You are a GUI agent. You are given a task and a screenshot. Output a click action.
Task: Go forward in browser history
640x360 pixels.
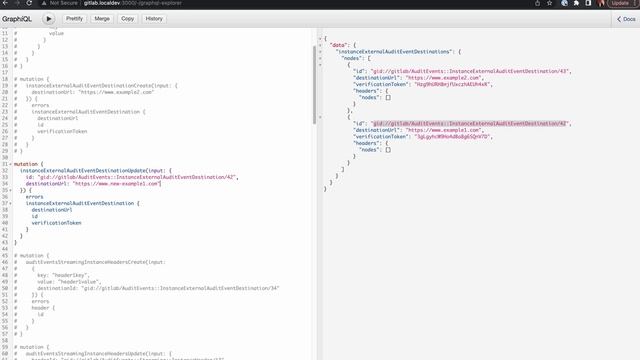pyautogui.click(x=17, y=3)
